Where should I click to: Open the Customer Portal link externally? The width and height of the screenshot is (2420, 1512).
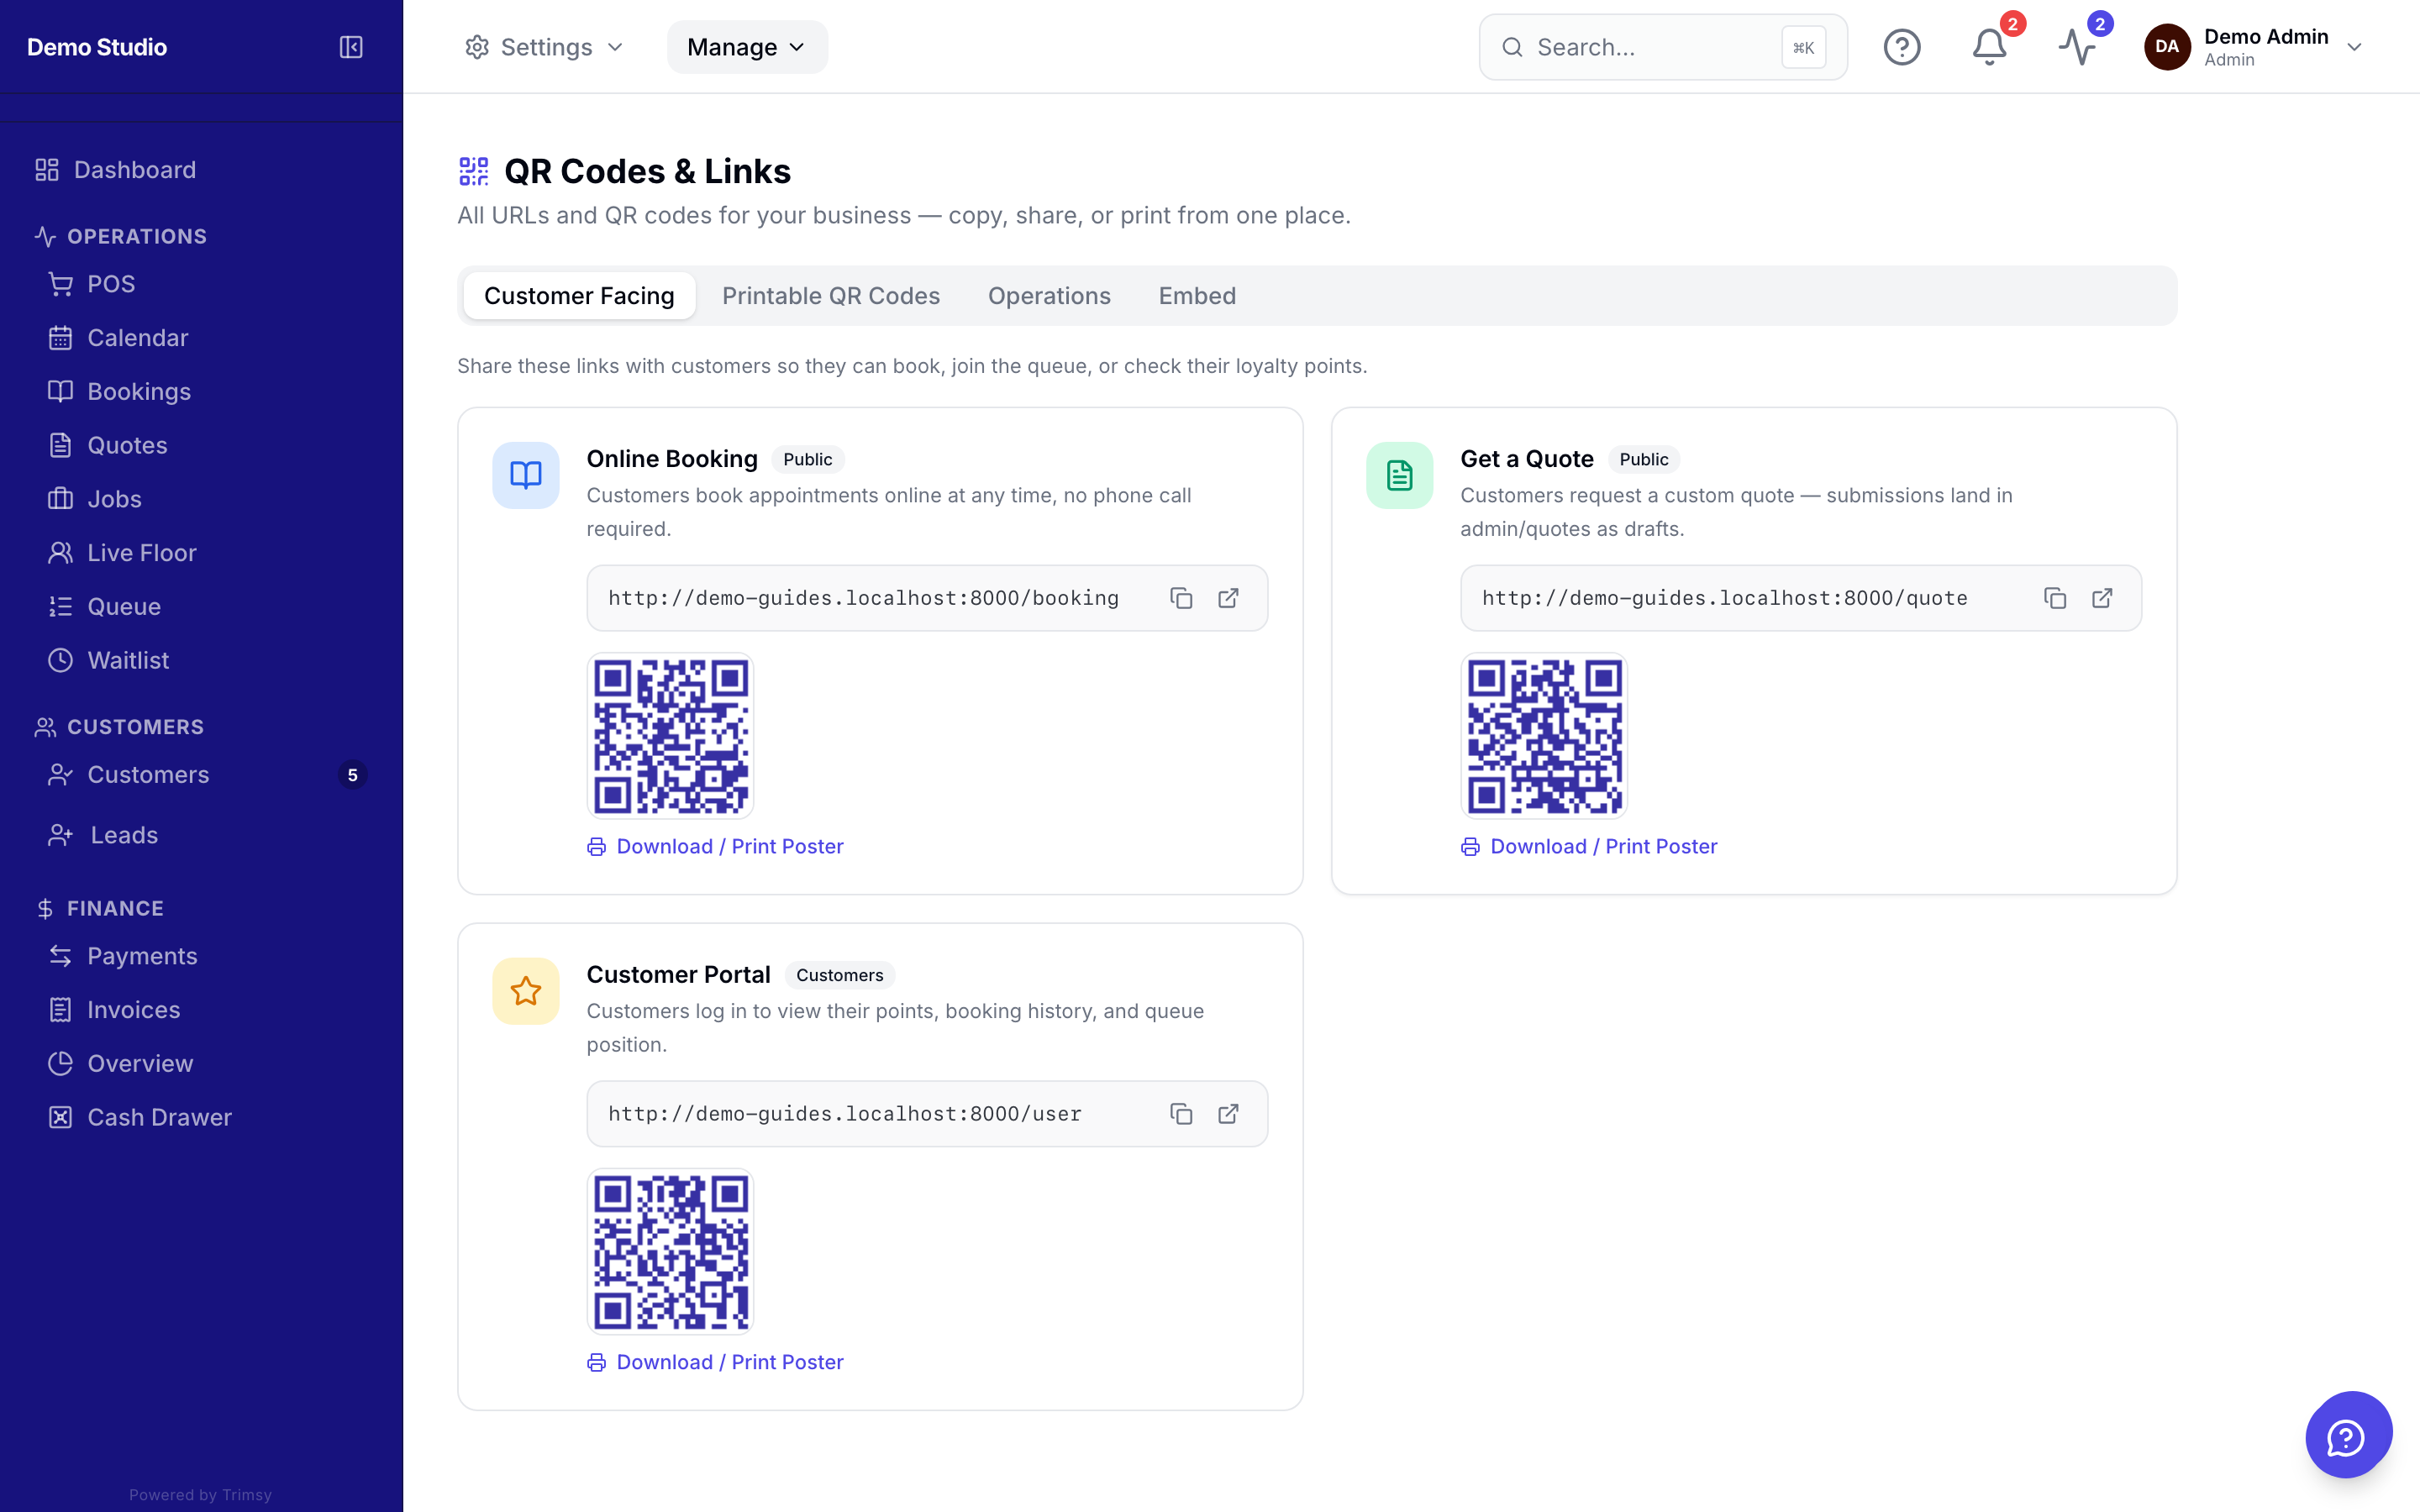click(x=1228, y=1114)
